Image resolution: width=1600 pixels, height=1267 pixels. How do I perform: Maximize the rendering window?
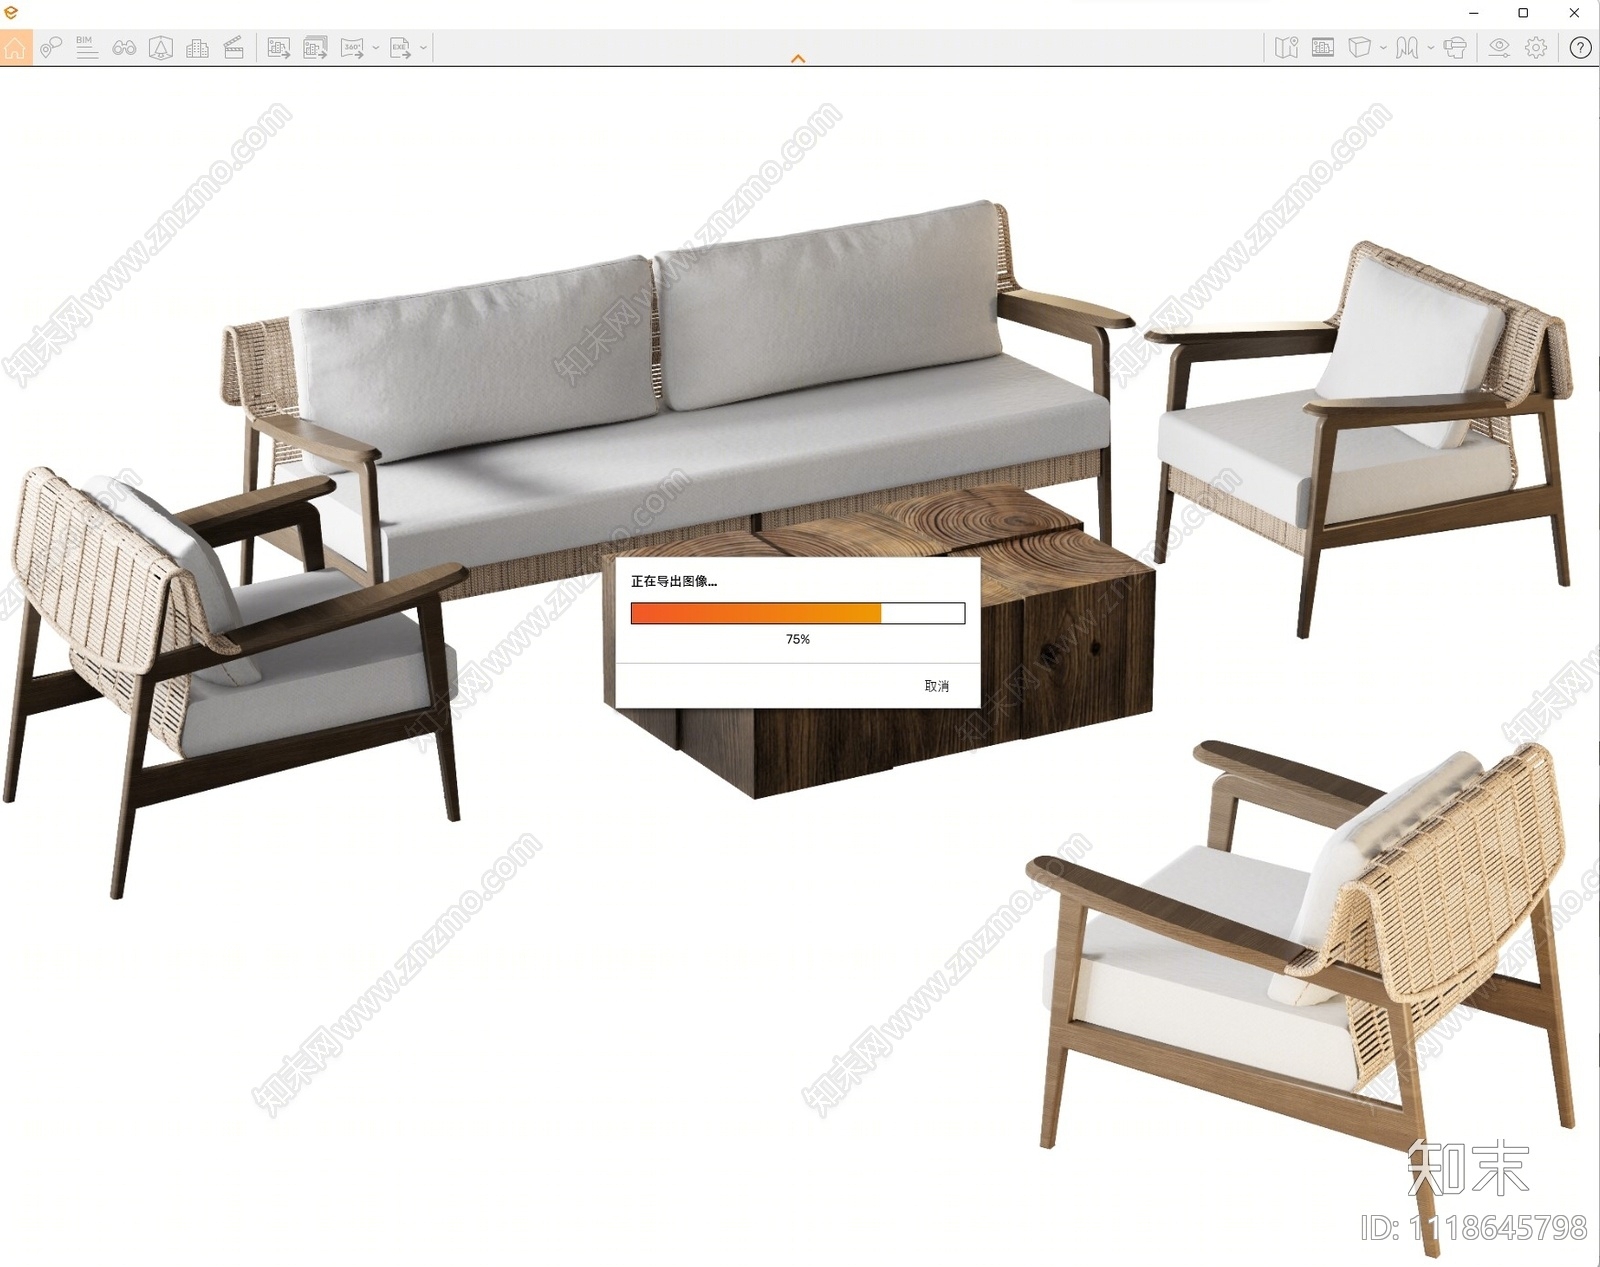click(x=1523, y=13)
